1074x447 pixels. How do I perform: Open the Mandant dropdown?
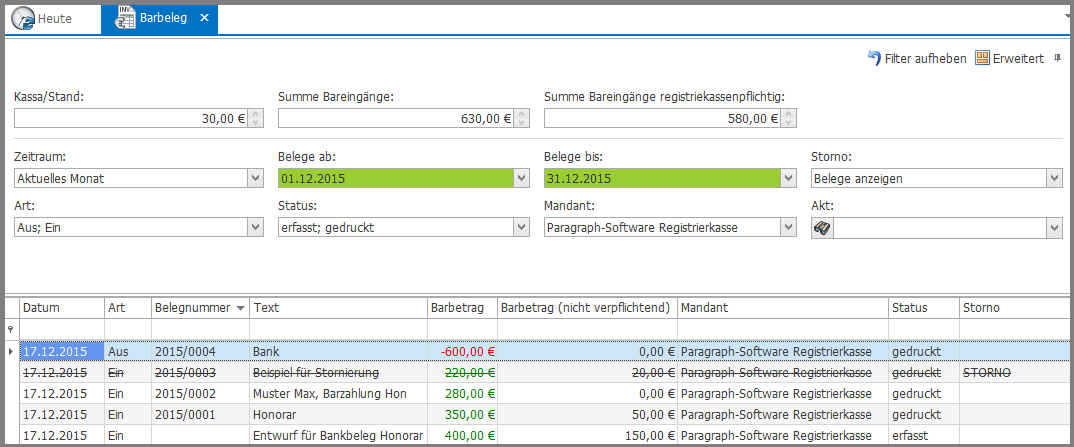coord(788,227)
